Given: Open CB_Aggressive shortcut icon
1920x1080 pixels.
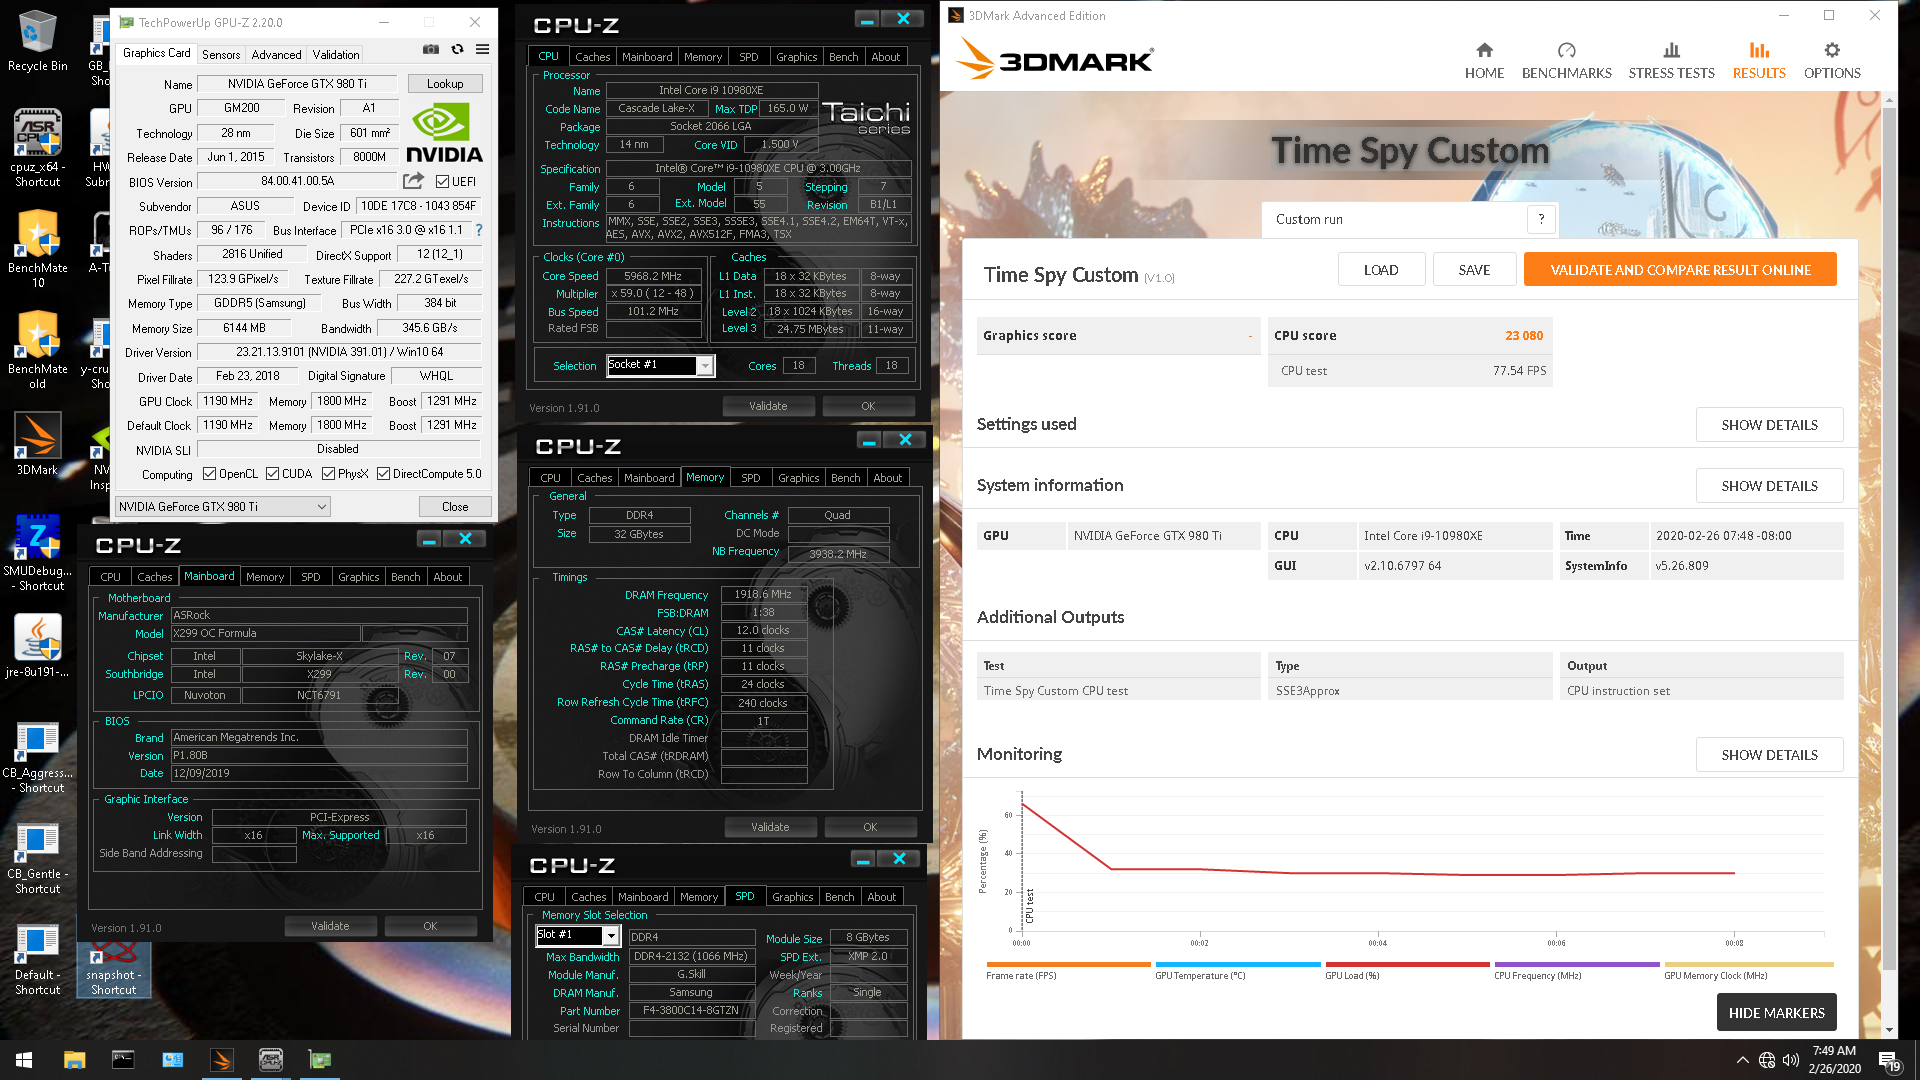Looking at the screenshot, I should [38, 757].
